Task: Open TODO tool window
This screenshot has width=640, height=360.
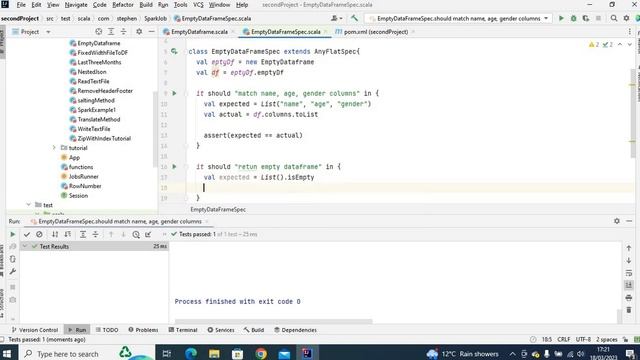Action: coord(107,330)
